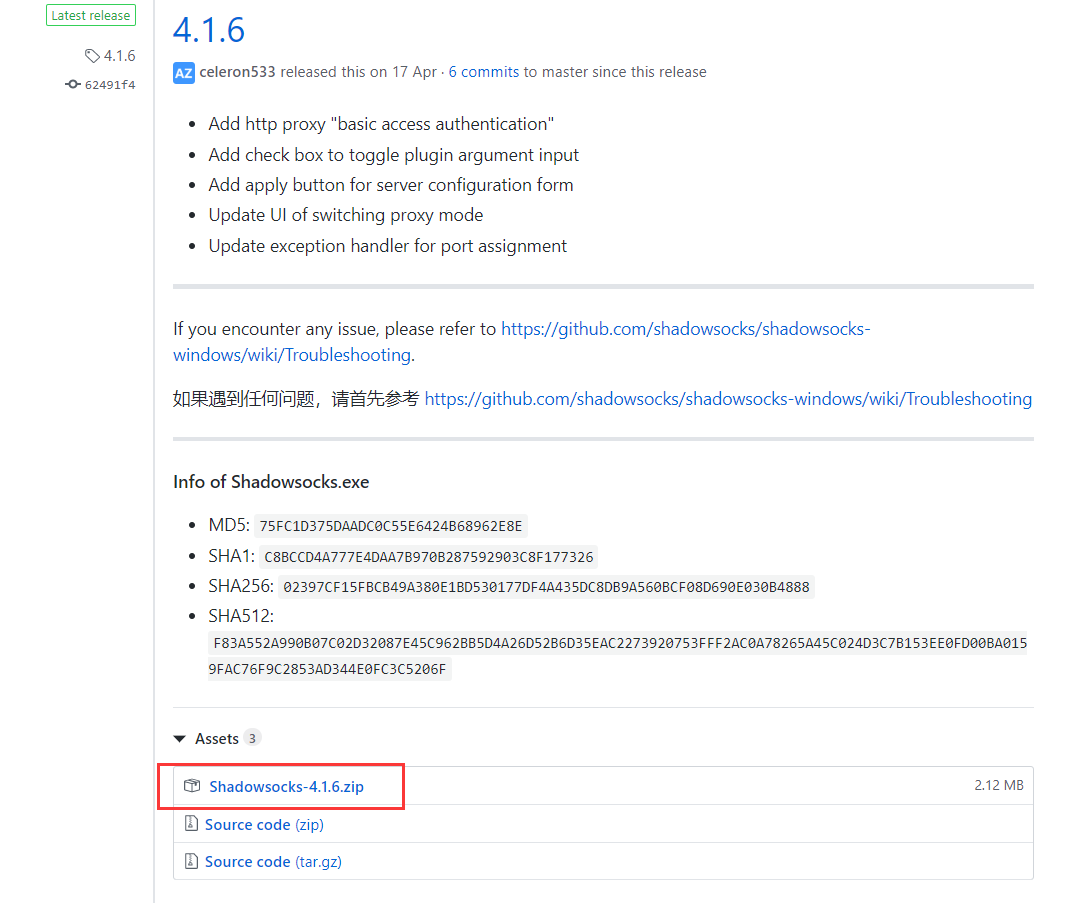
Task: Download Source code (zip)
Action: (264, 825)
